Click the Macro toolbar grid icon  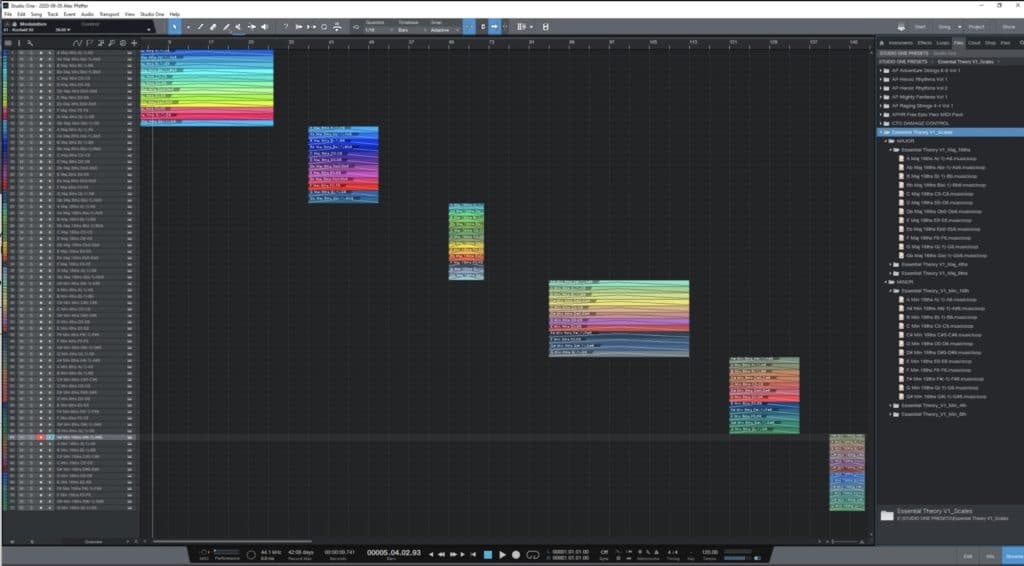522,27
